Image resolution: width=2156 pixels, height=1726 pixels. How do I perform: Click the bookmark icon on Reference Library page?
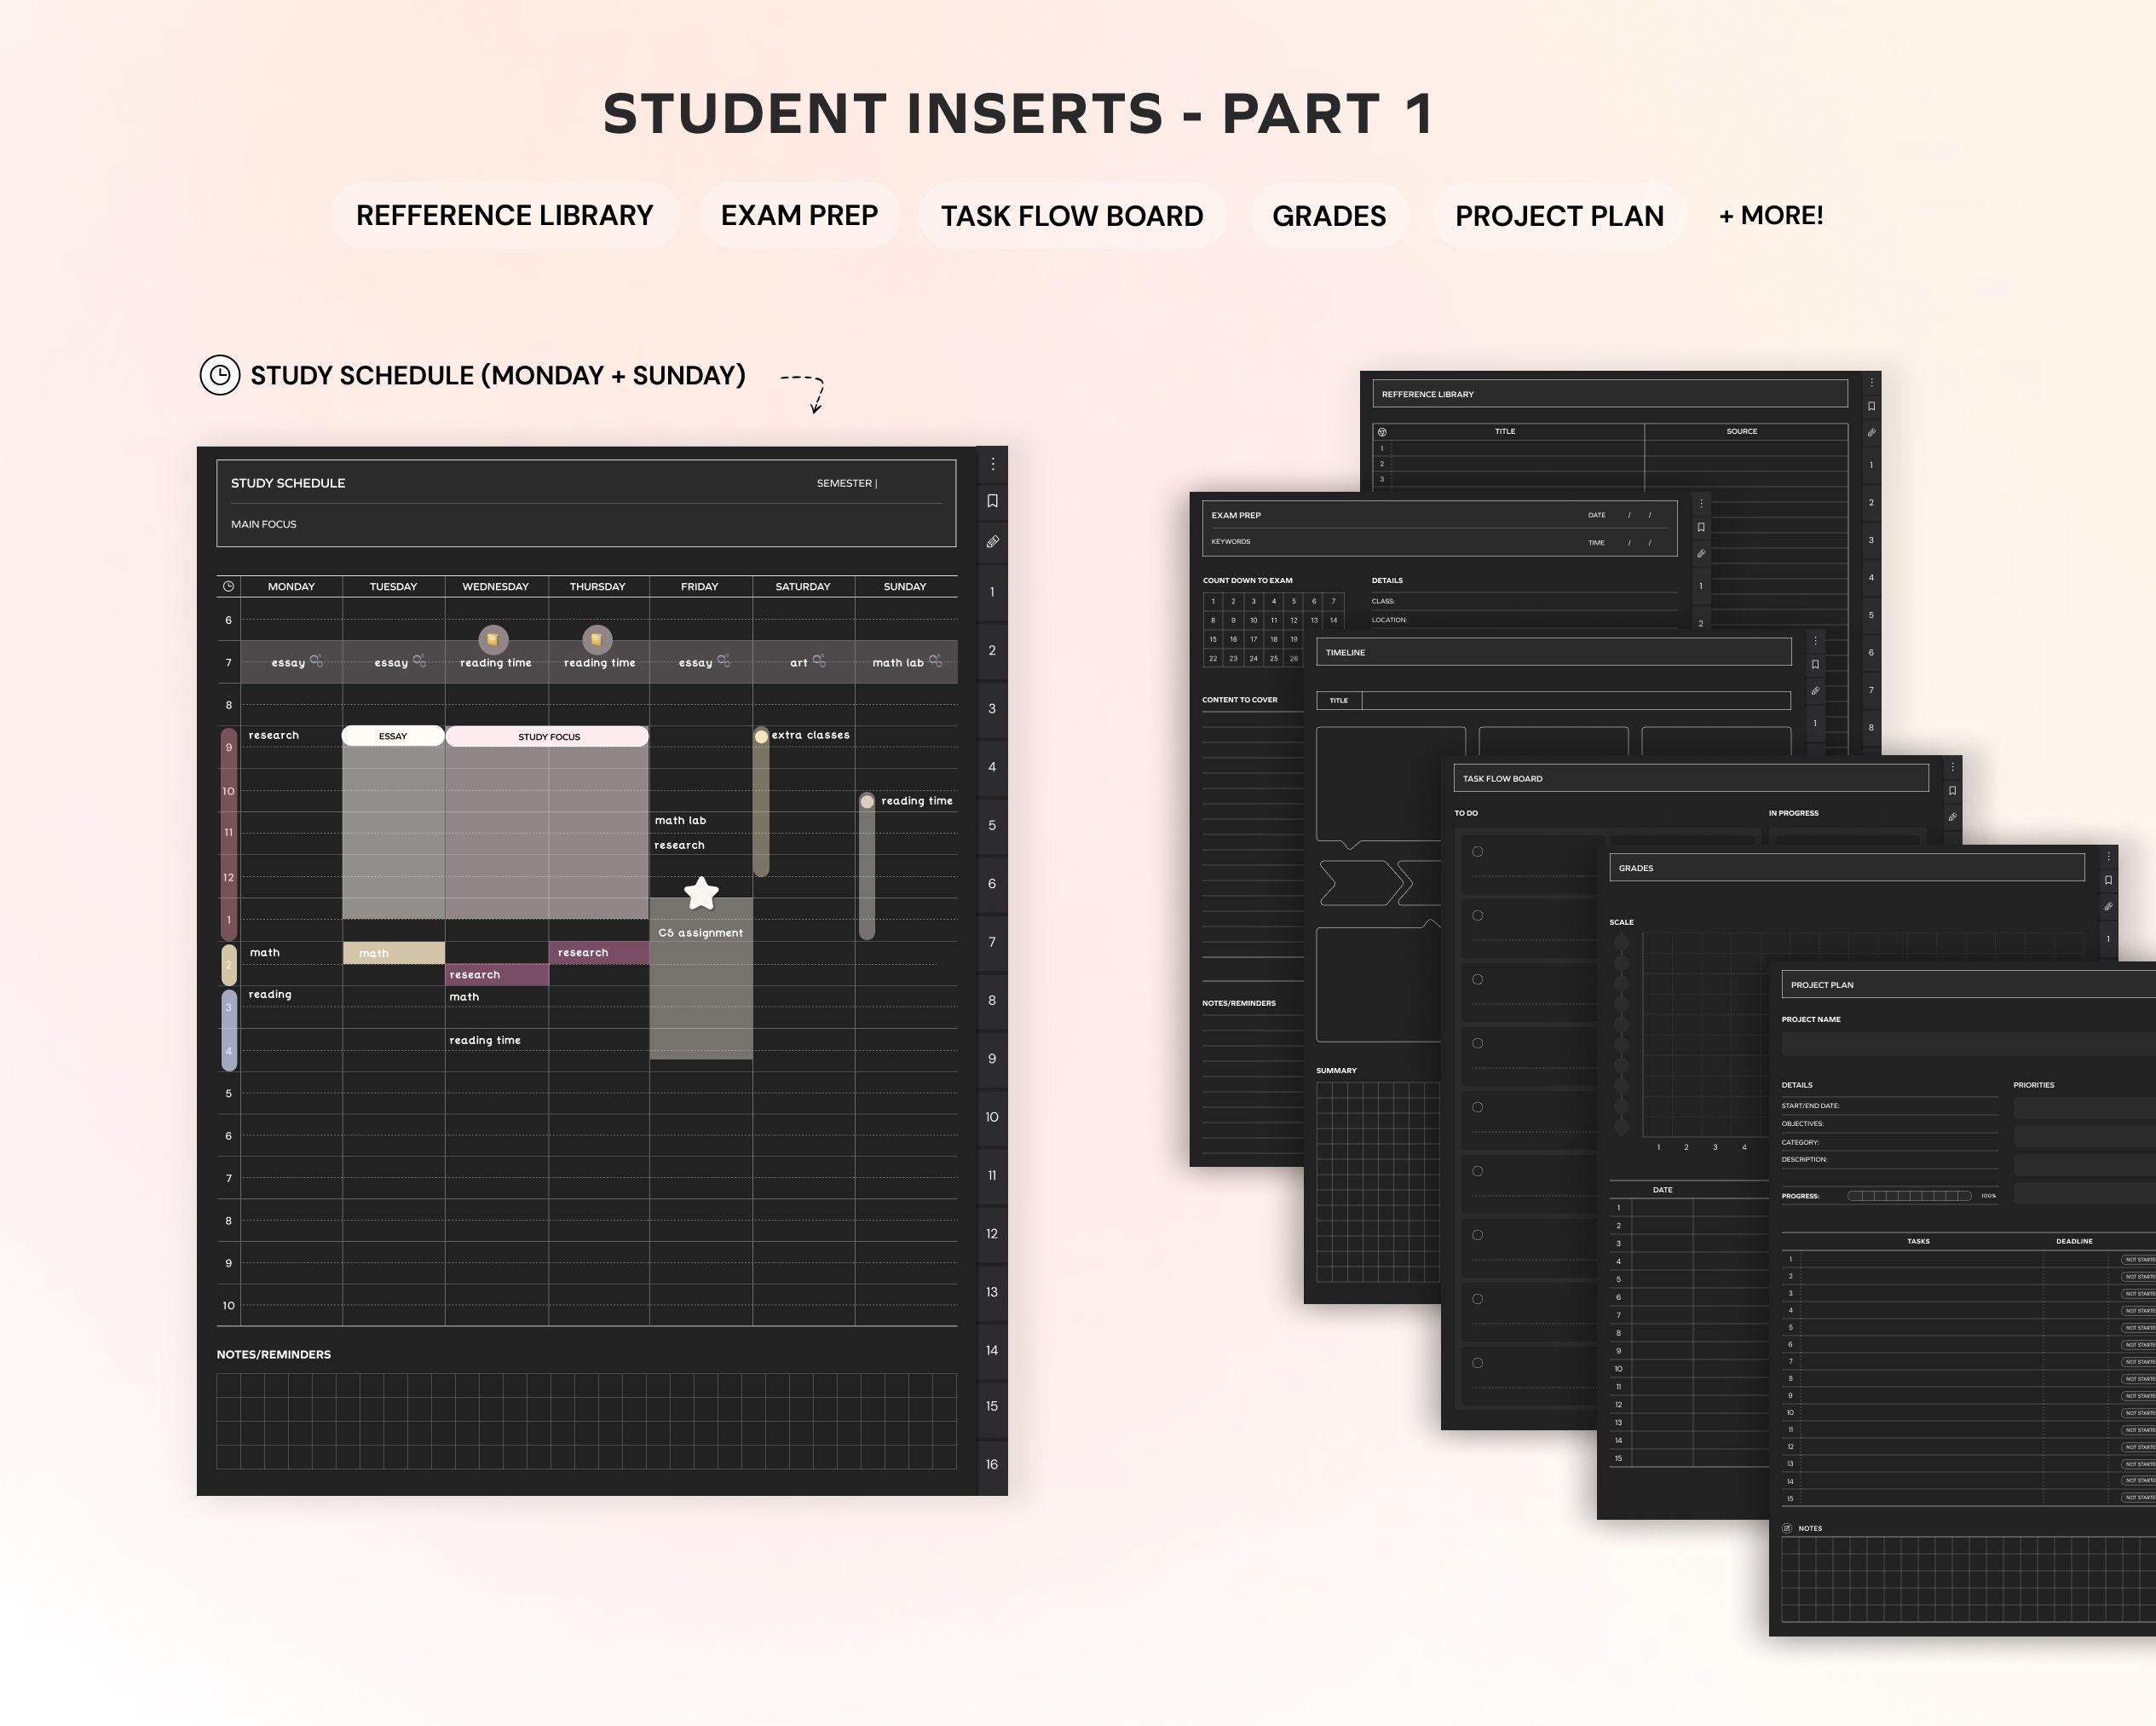1871,407
